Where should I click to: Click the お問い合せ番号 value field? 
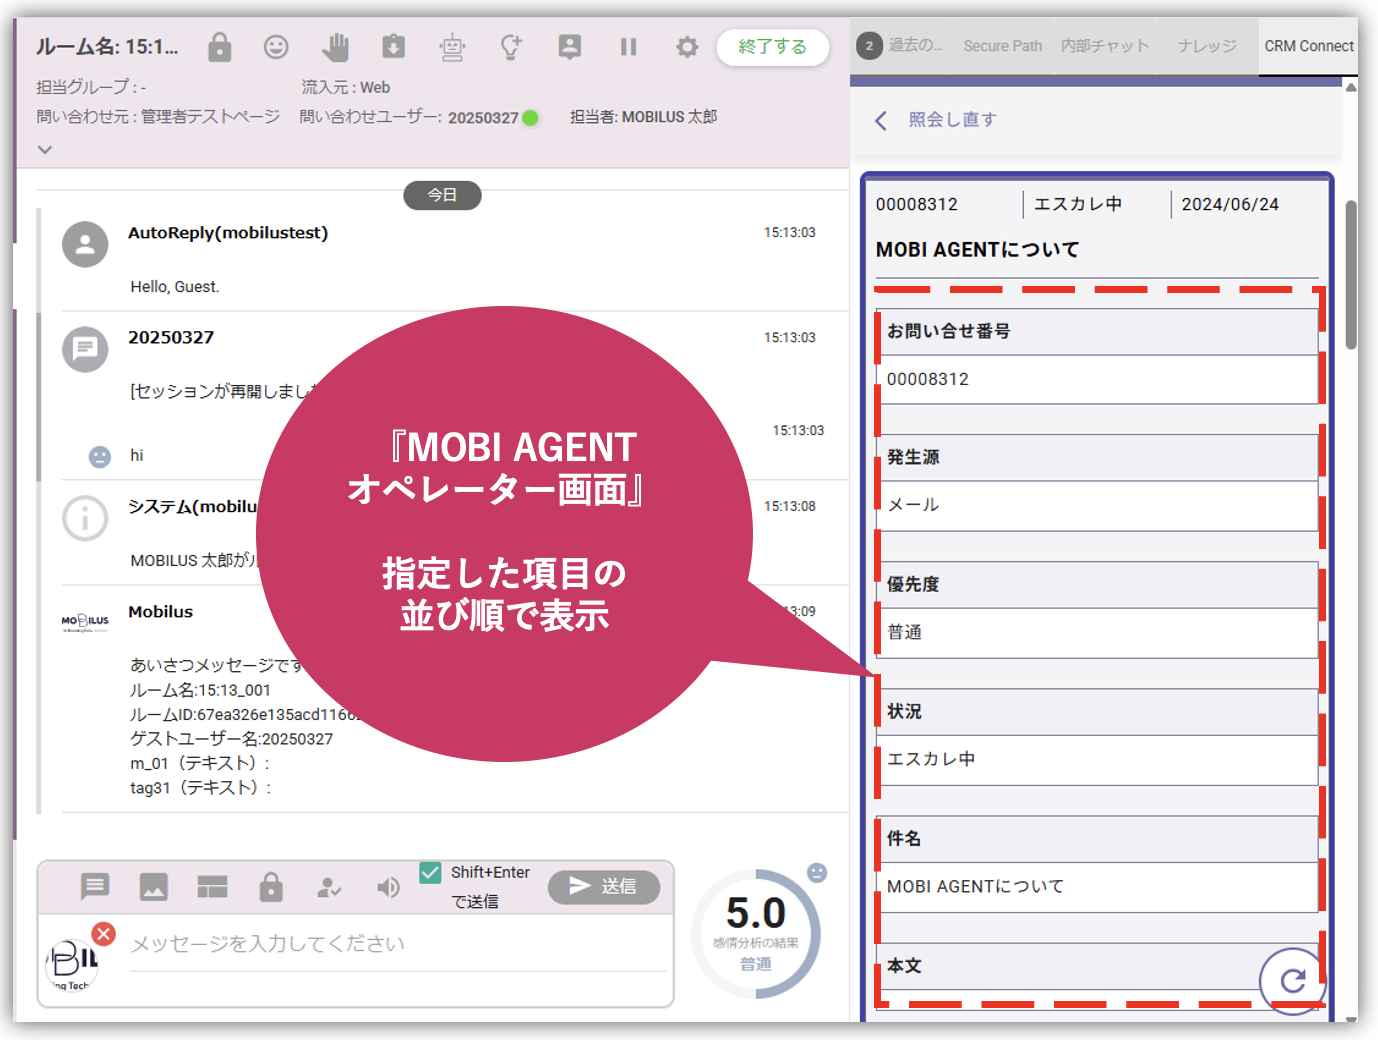tap(1097, 380)
